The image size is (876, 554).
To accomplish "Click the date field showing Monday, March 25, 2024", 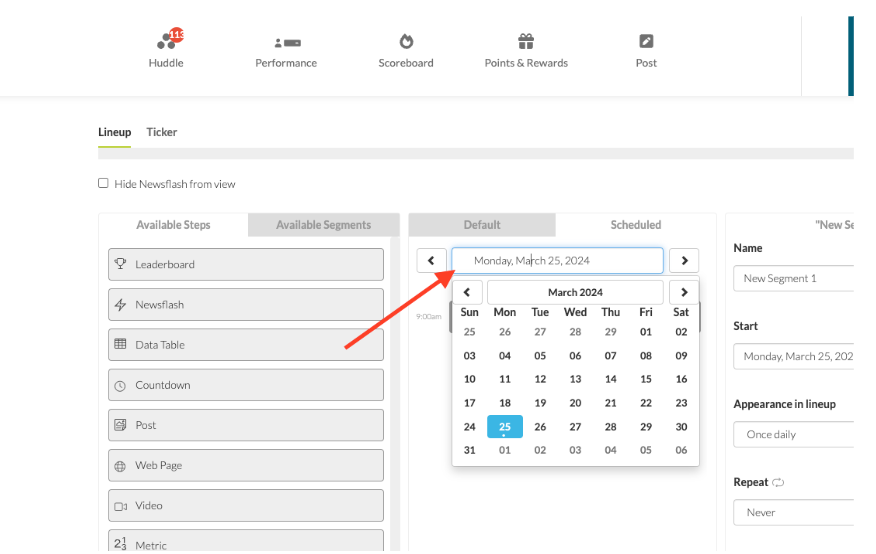I will point(558,260).
